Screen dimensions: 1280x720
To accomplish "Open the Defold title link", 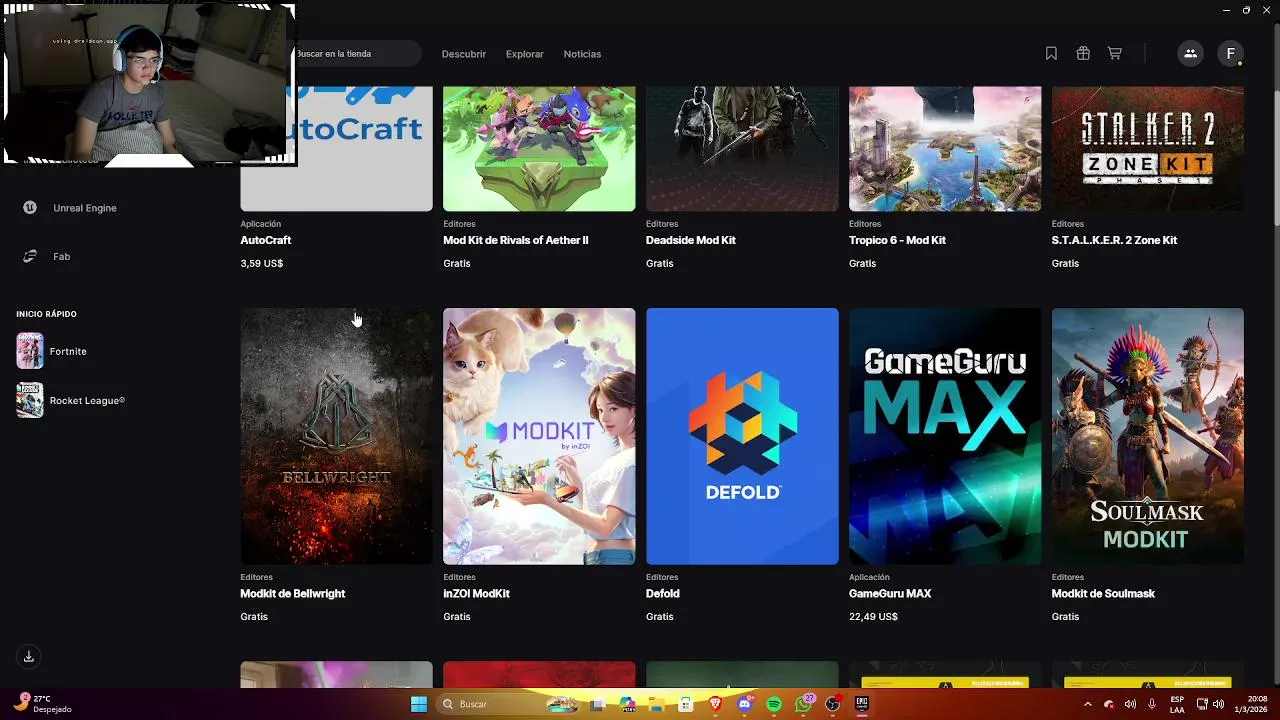I will pyautogui.click(x=663, y=593).
